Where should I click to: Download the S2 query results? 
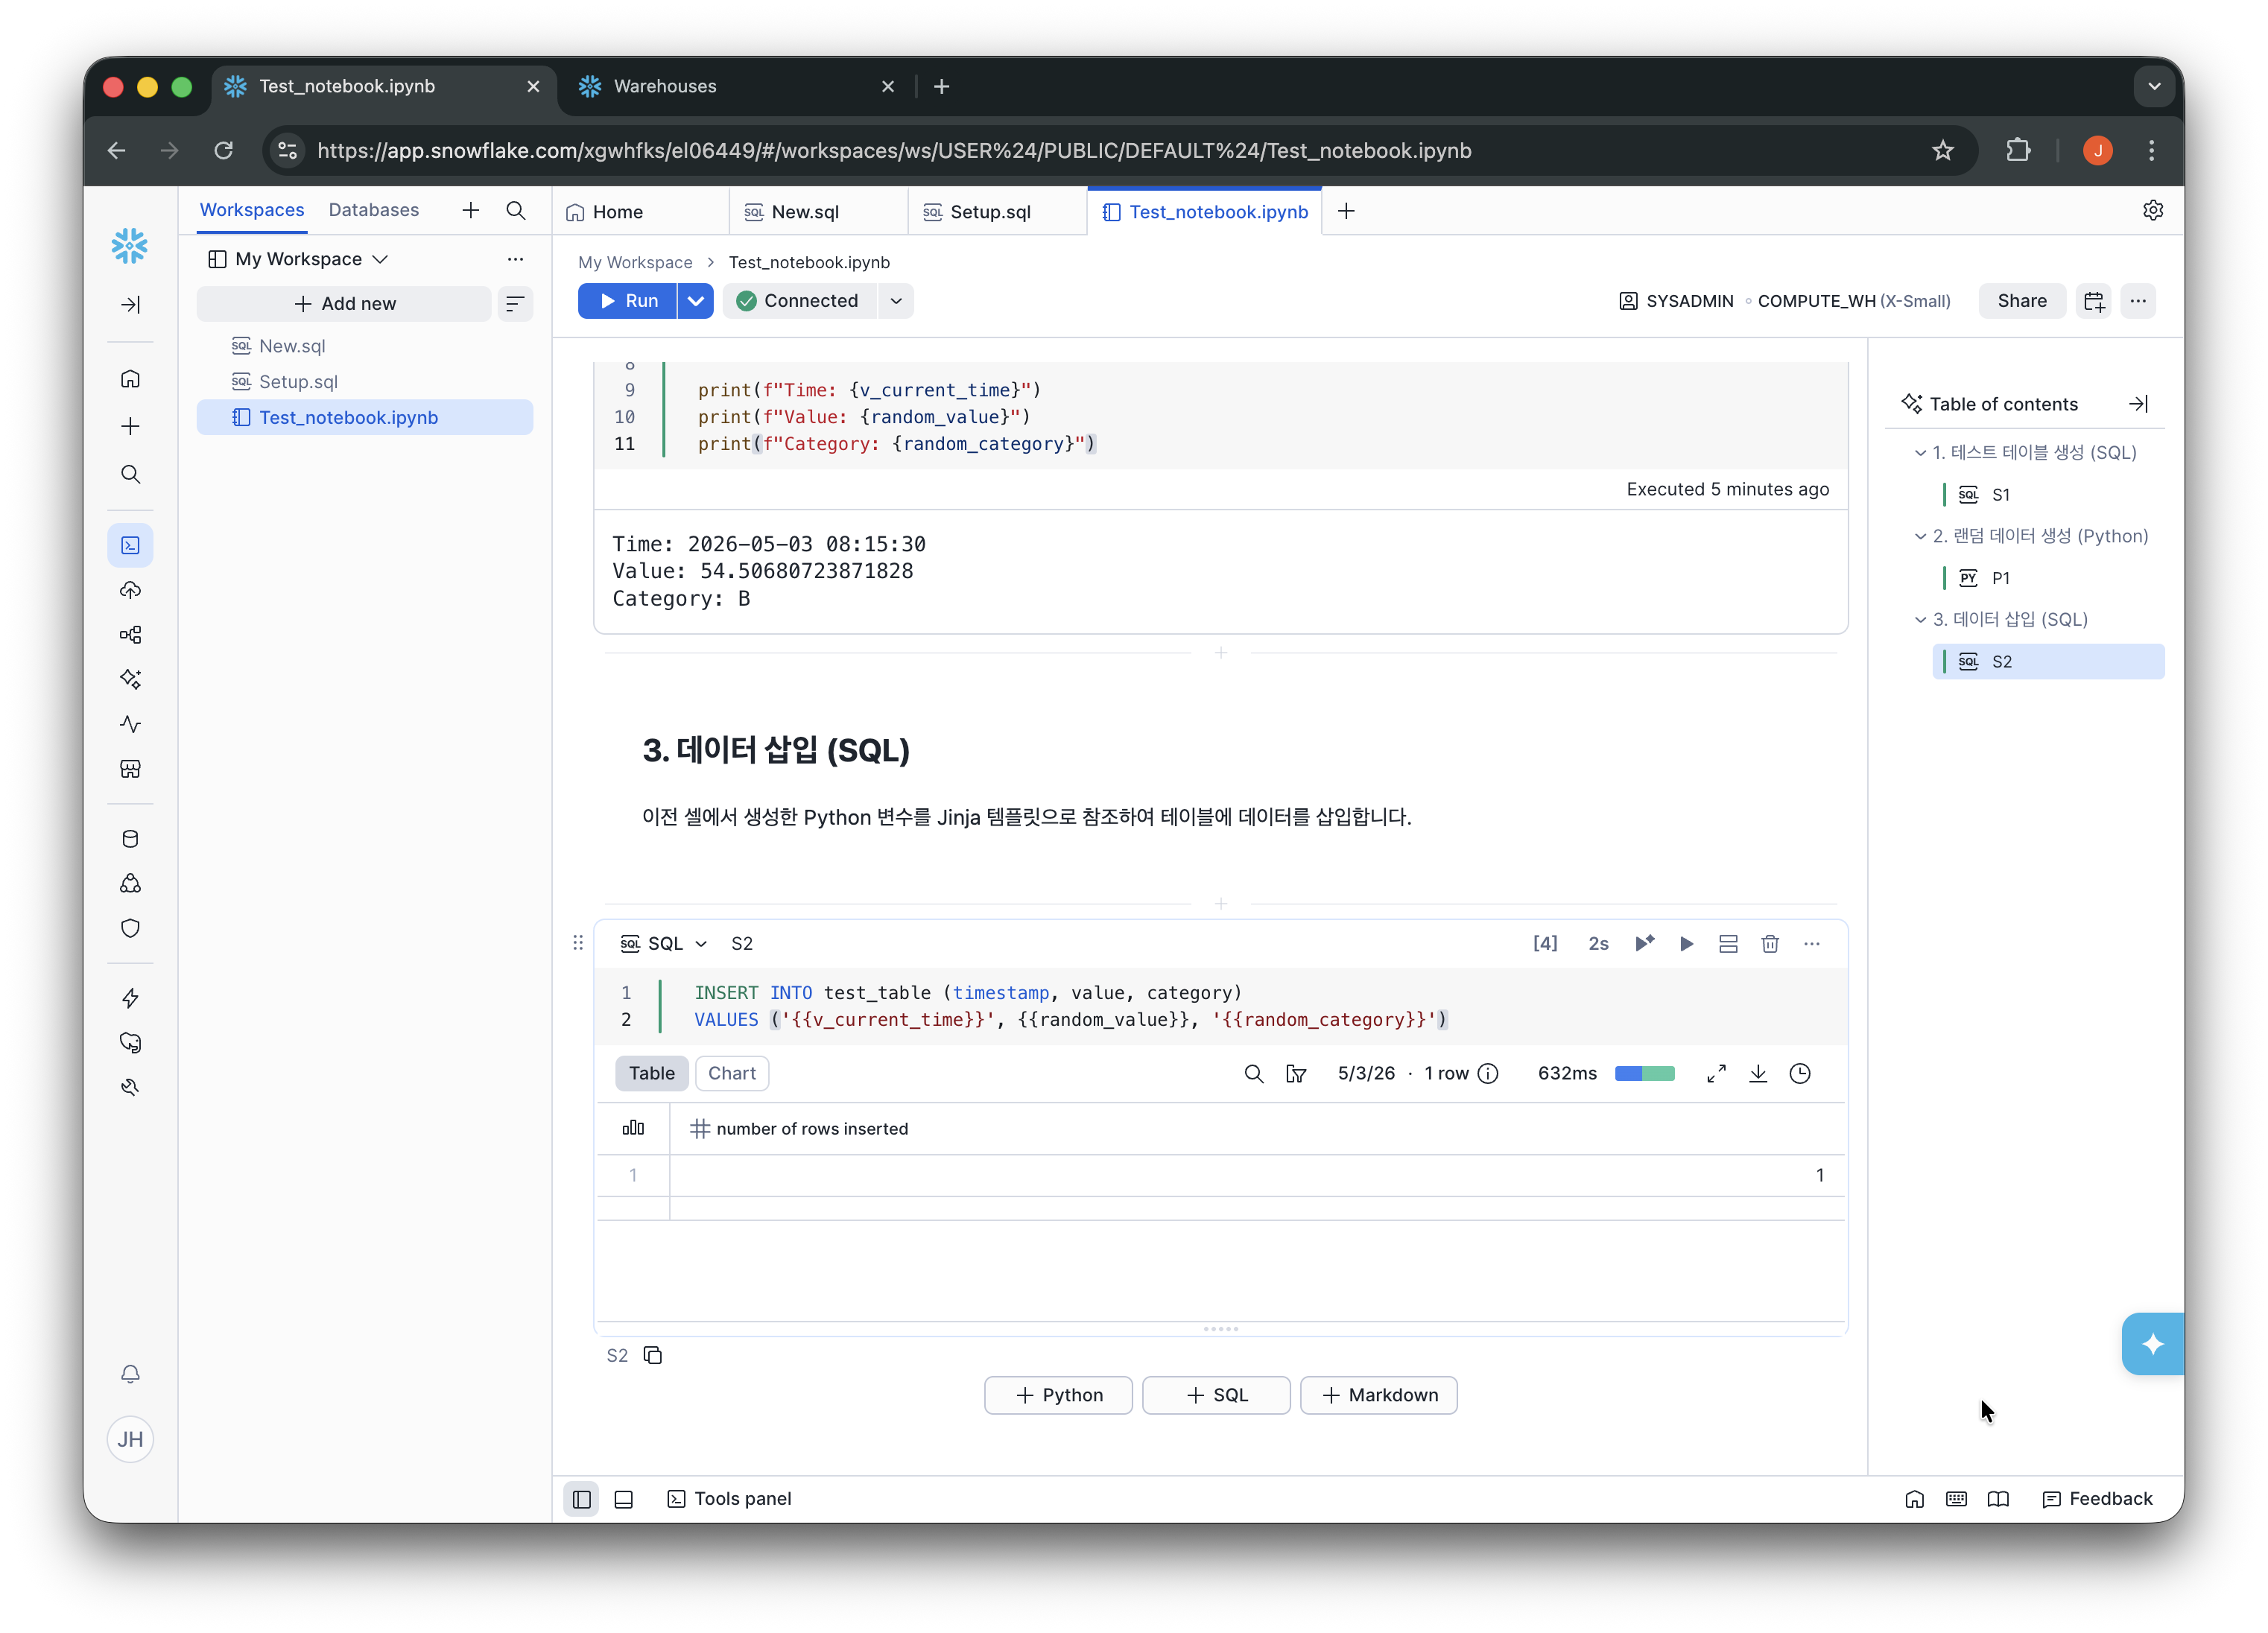coord(1758,1073)
